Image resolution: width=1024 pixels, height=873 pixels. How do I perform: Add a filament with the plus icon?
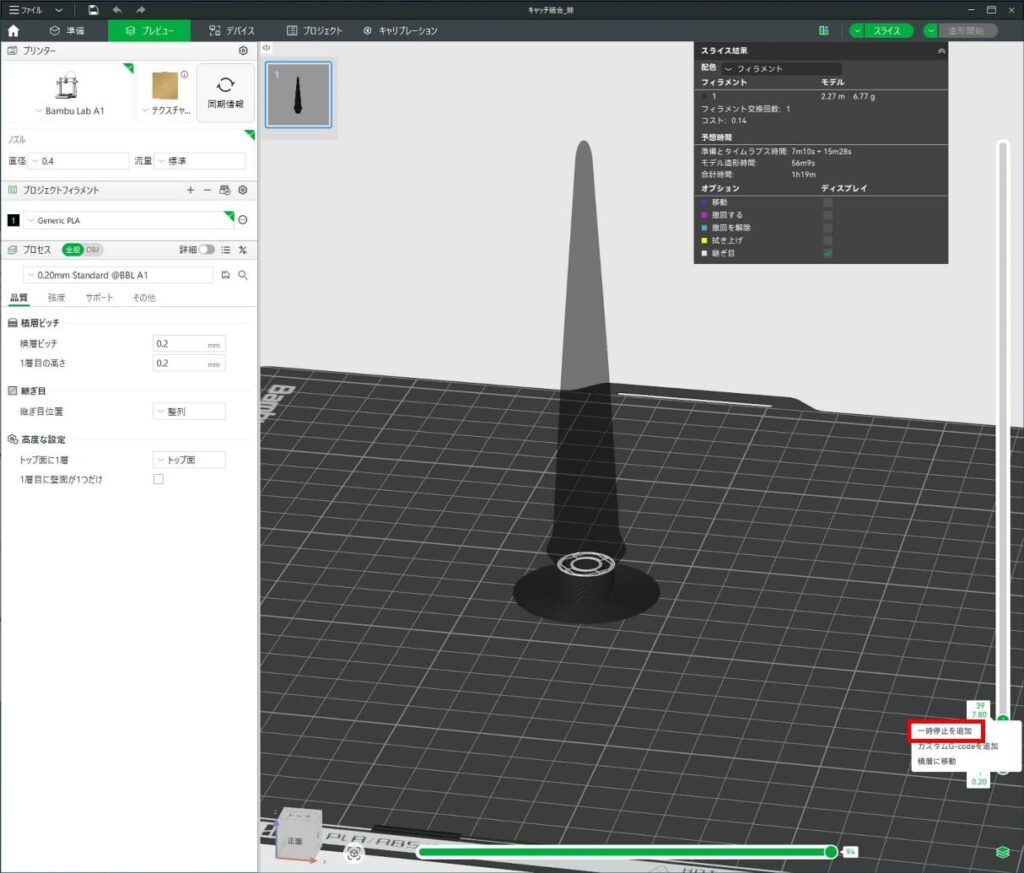pyautogui.click(x=190, y=189)
